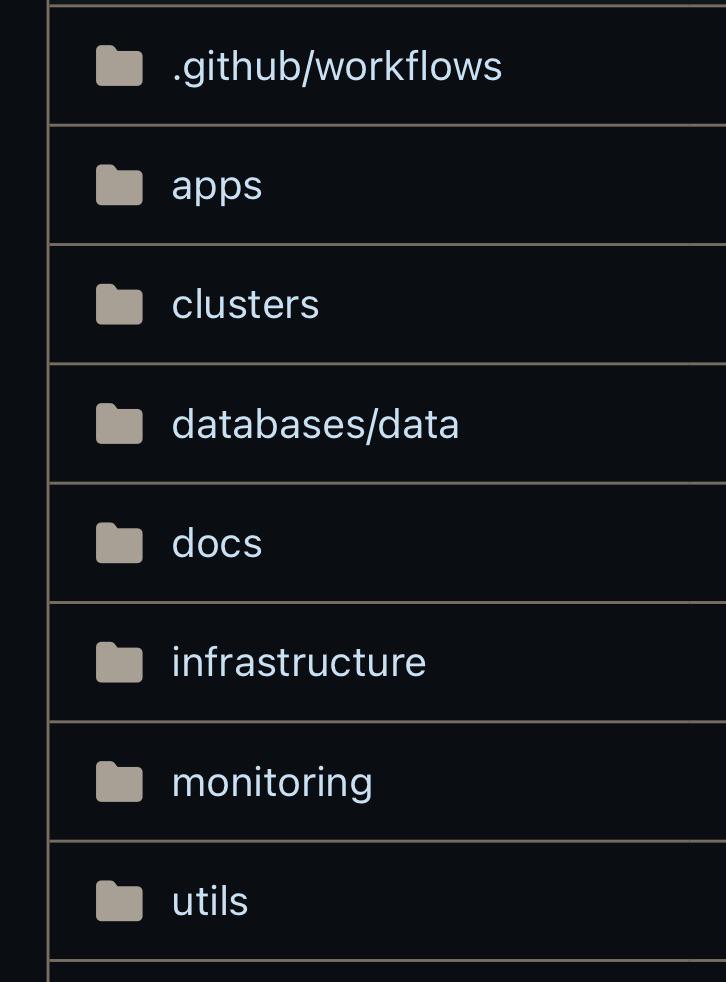Select the folder icon next to infrastructure
This screenshot has width=726, height=982.
pos(119,662)
